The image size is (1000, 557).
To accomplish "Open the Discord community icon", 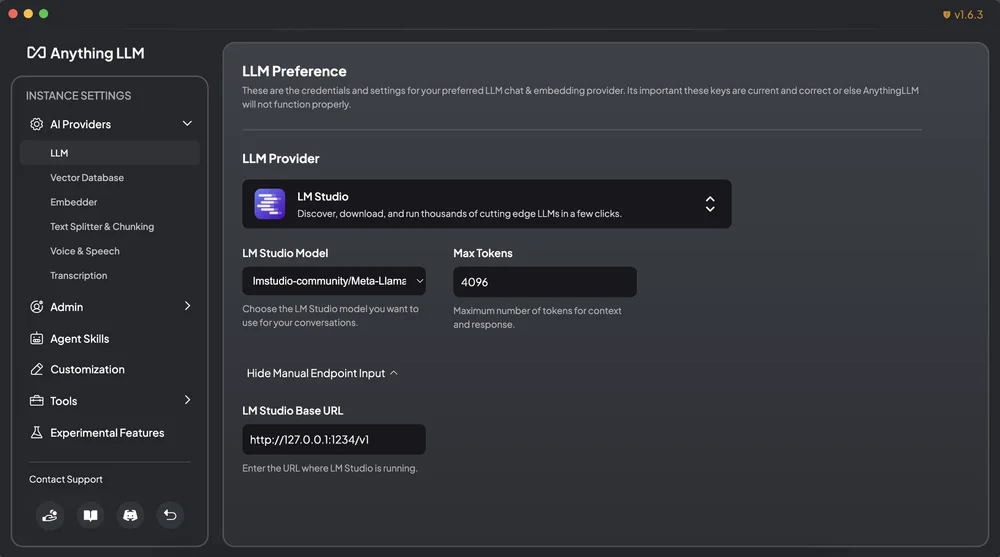I will 130,515.
